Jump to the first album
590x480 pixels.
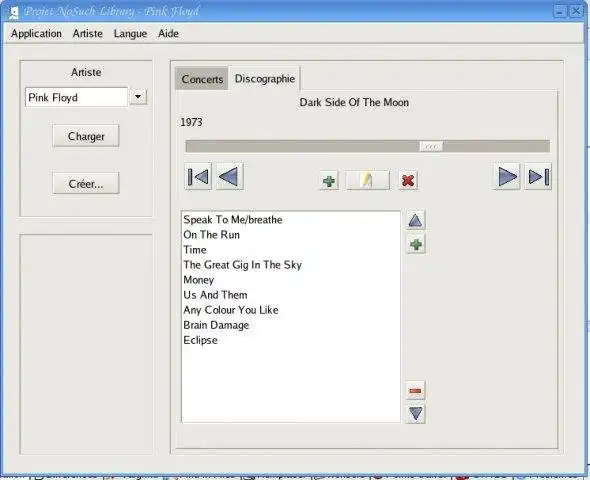point(198,176)
